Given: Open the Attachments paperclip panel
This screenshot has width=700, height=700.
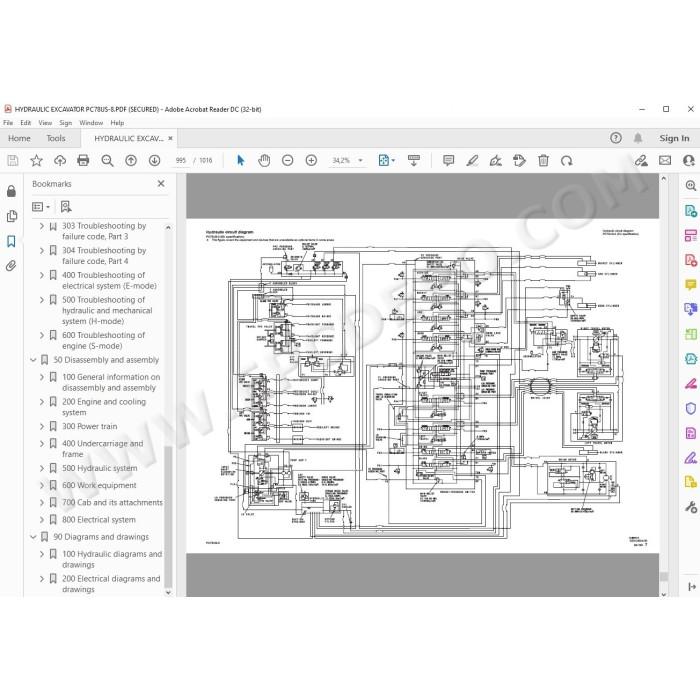Looking at the screenshot, I should [x=11, y=266].
